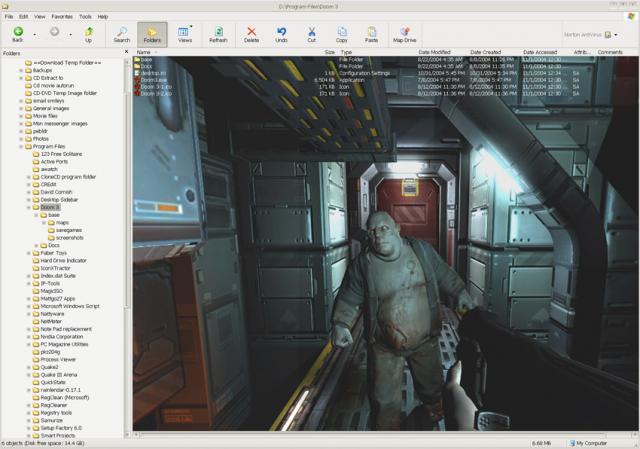Screen dimensions: 640x449
Task: Open the Views toolbar button
Action: pyautogui.click(x=184, y=35)
